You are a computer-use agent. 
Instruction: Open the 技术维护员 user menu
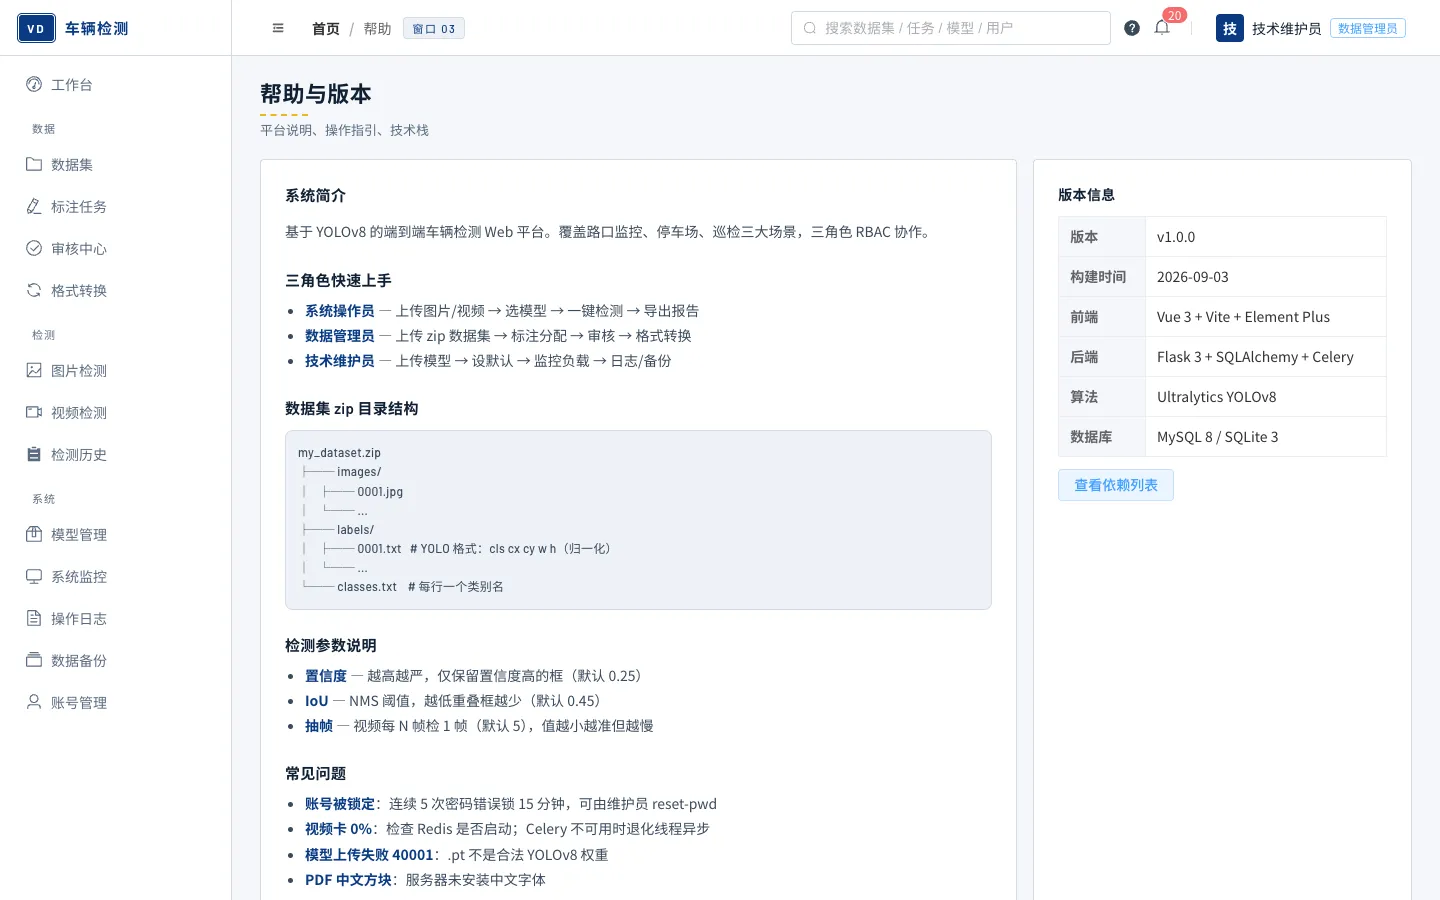1286,29
